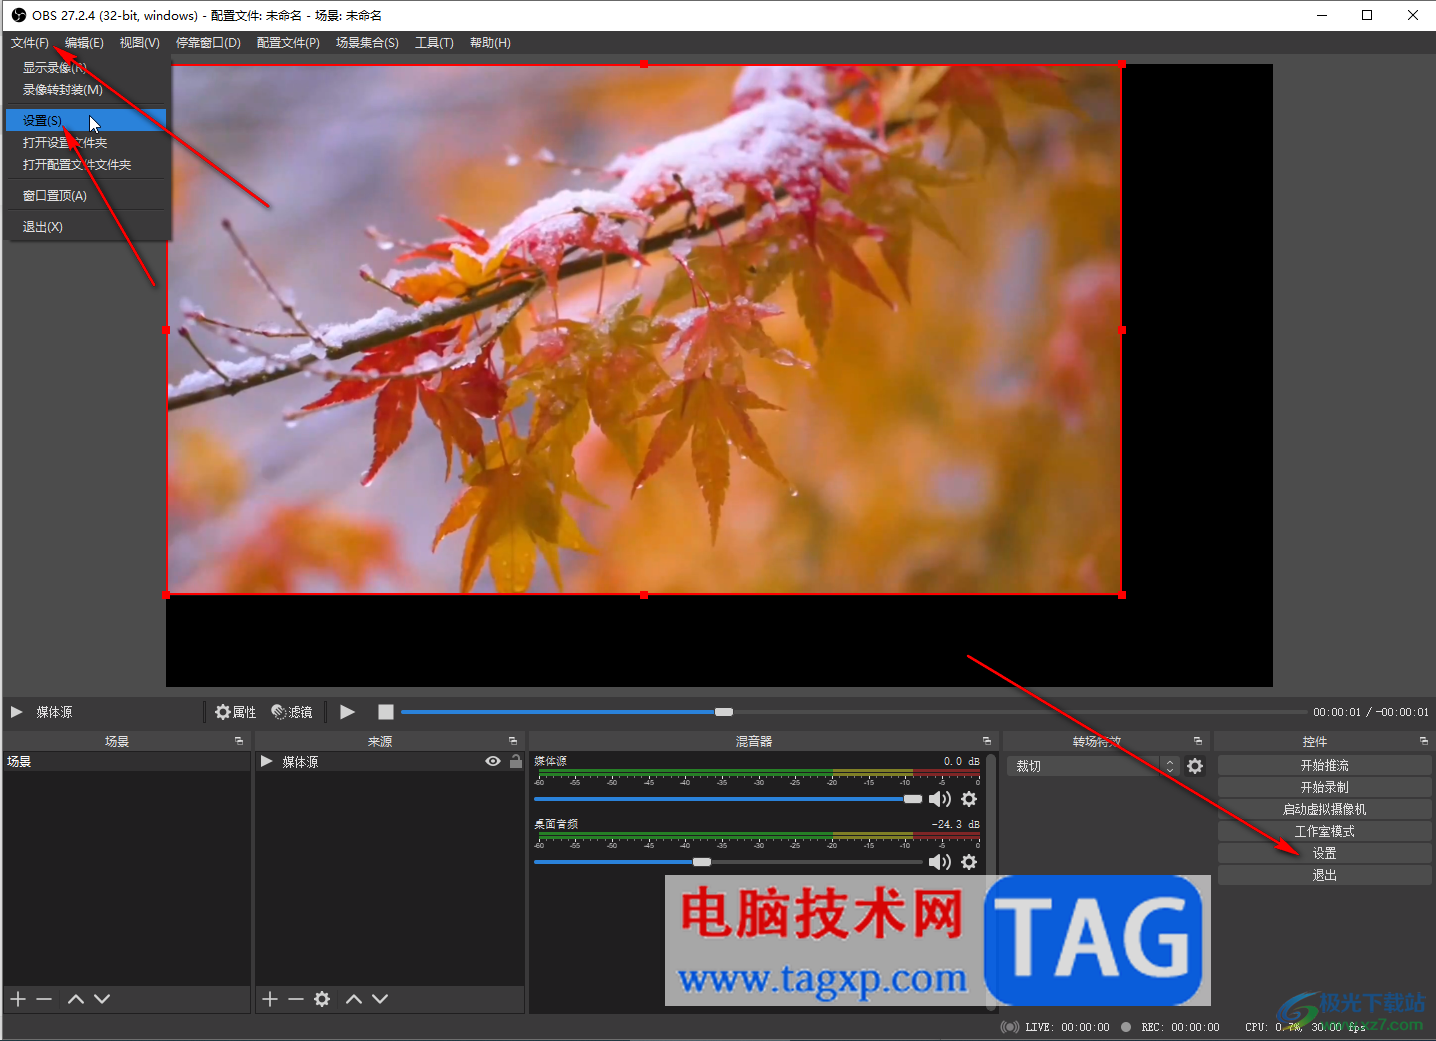Pop out the 混音器 dock panel
Screen dimensions: 1436x1041
[987, 741]
